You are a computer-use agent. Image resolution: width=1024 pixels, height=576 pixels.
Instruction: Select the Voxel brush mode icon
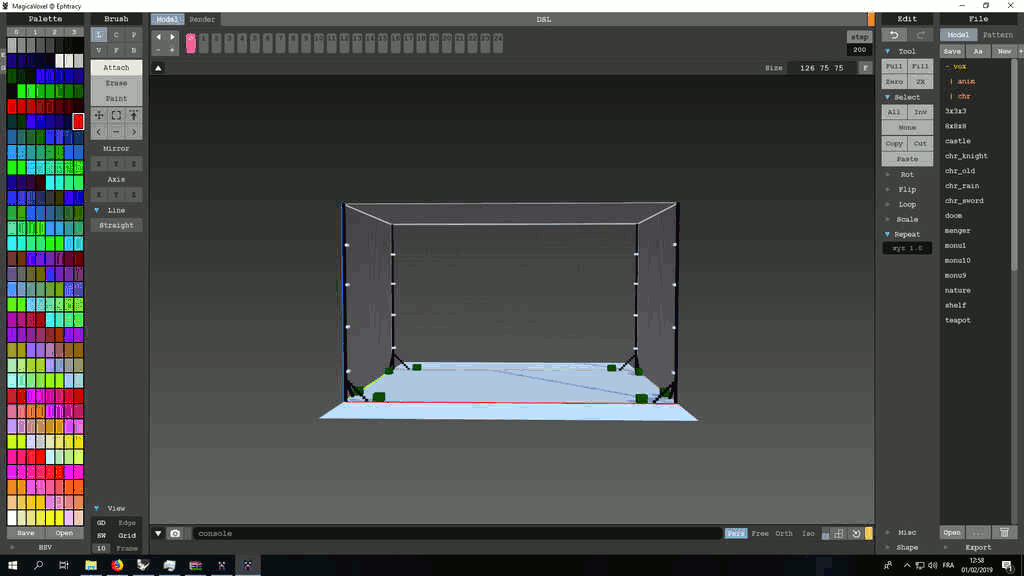99,50
